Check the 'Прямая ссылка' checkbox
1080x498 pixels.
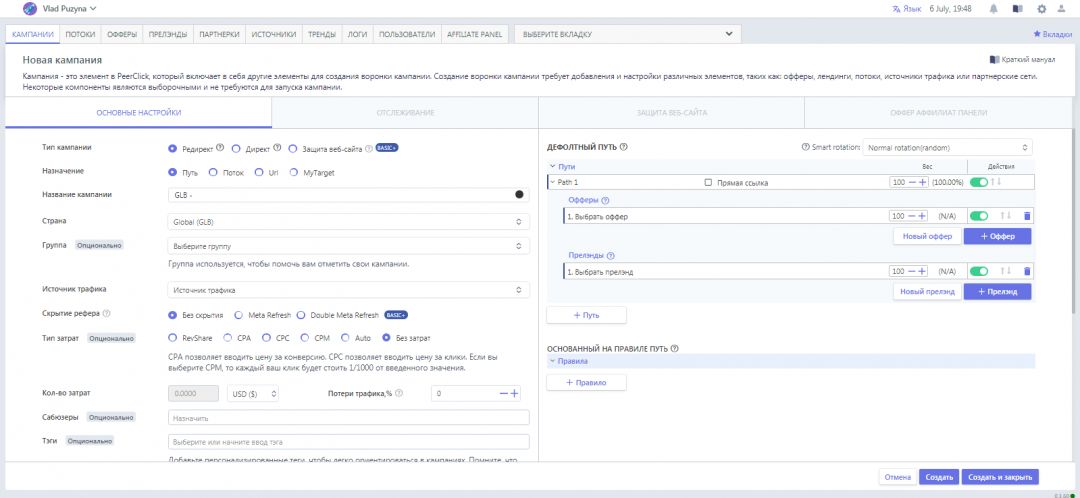pyautogui.click(x=708, y=182)
